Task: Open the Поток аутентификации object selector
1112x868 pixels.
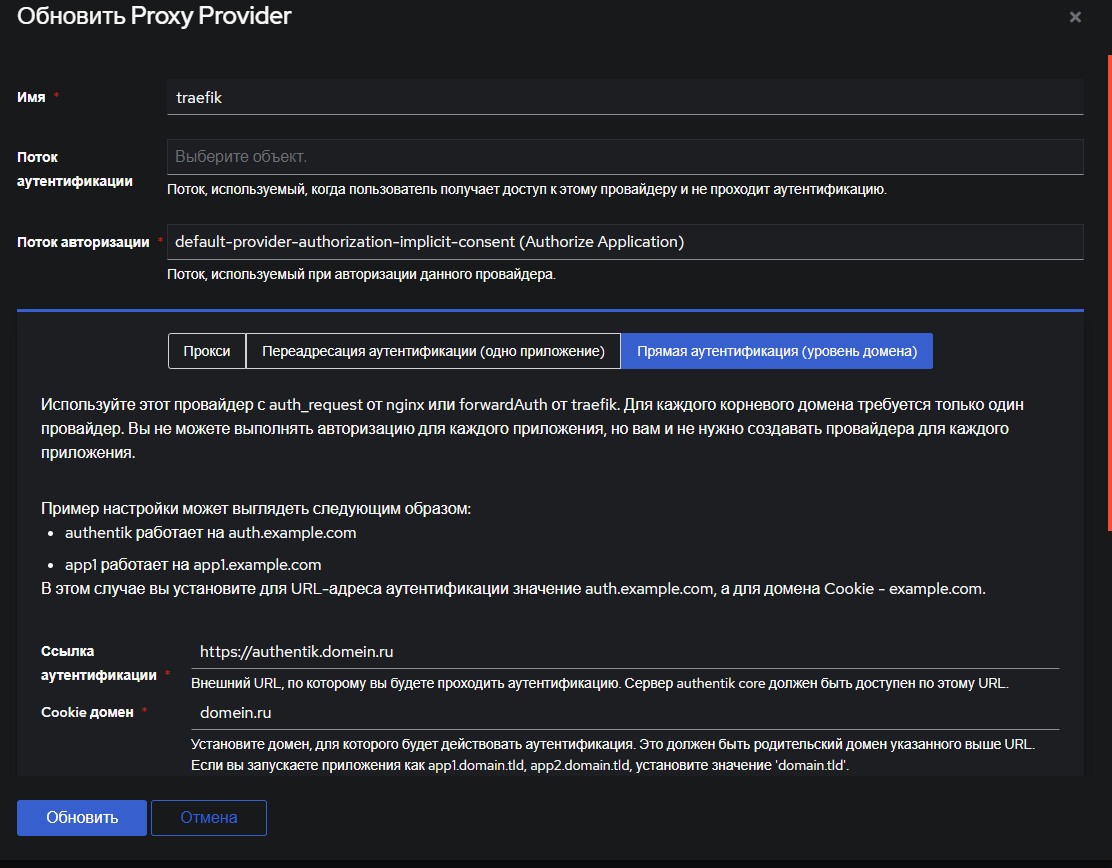Action: (625, 157)
